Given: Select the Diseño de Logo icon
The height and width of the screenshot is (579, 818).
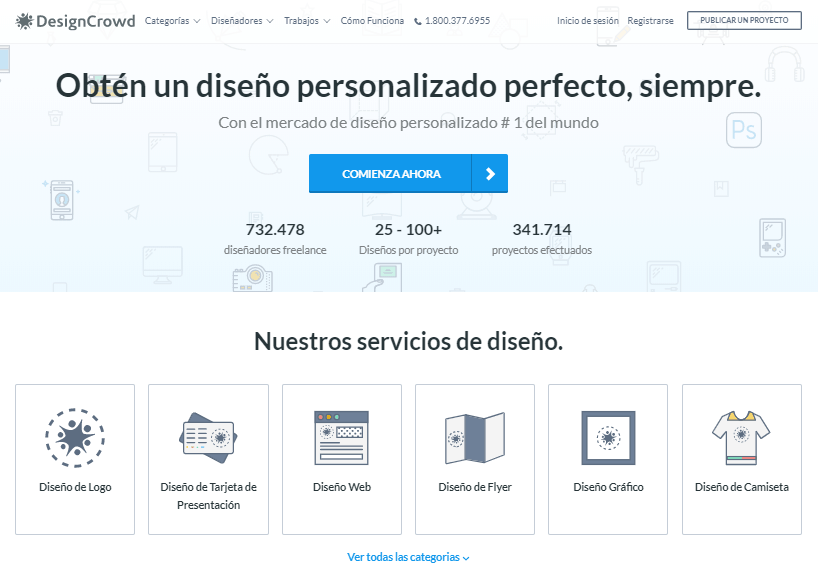Looking at the screenshot, I should click(x=75, y=437).
